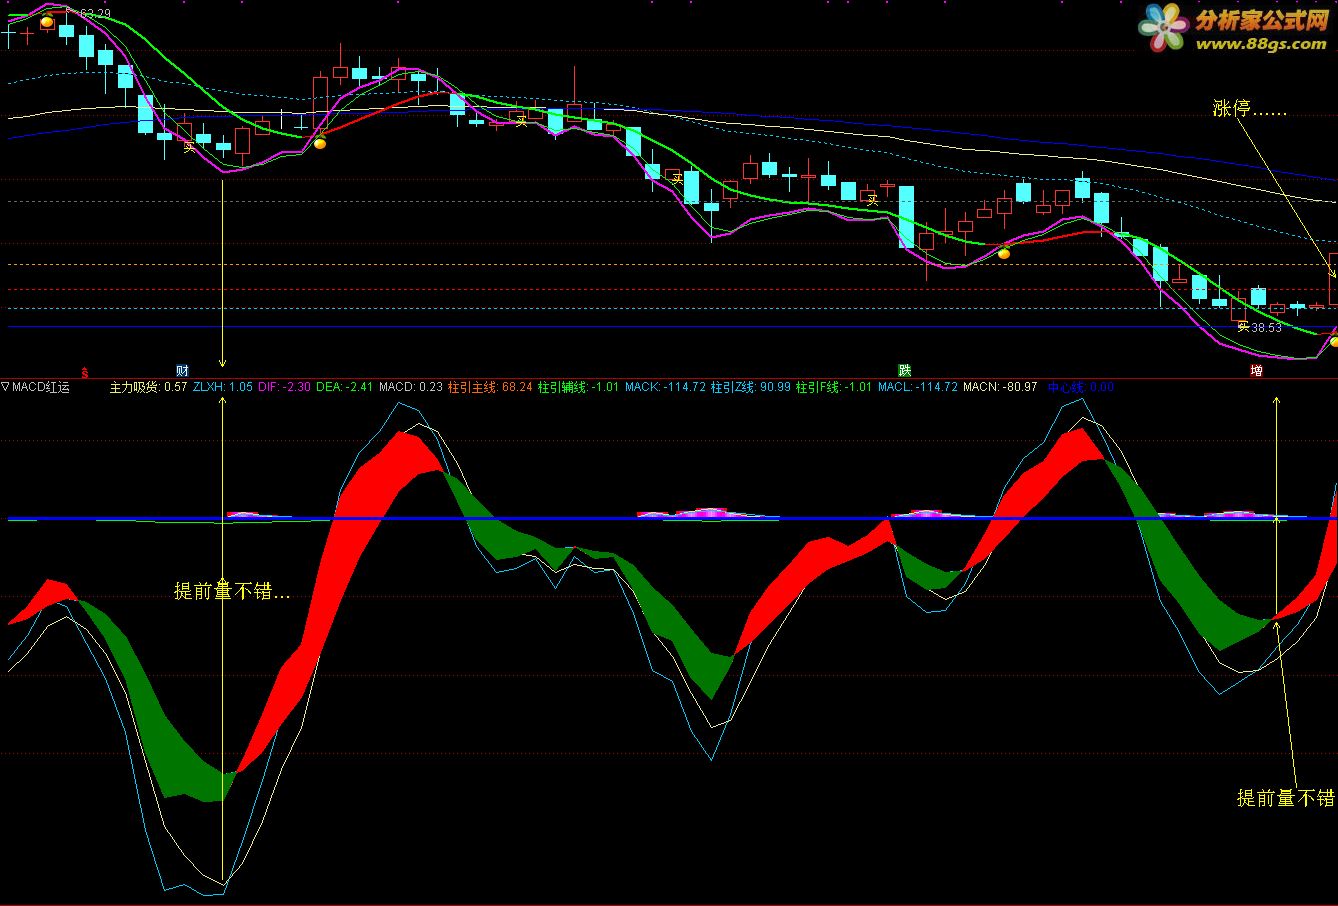Image resolution: width=1338 pixels, height=906 pixels.
Task: Open the 跌 event marker
Action: (x=905, y=371)
